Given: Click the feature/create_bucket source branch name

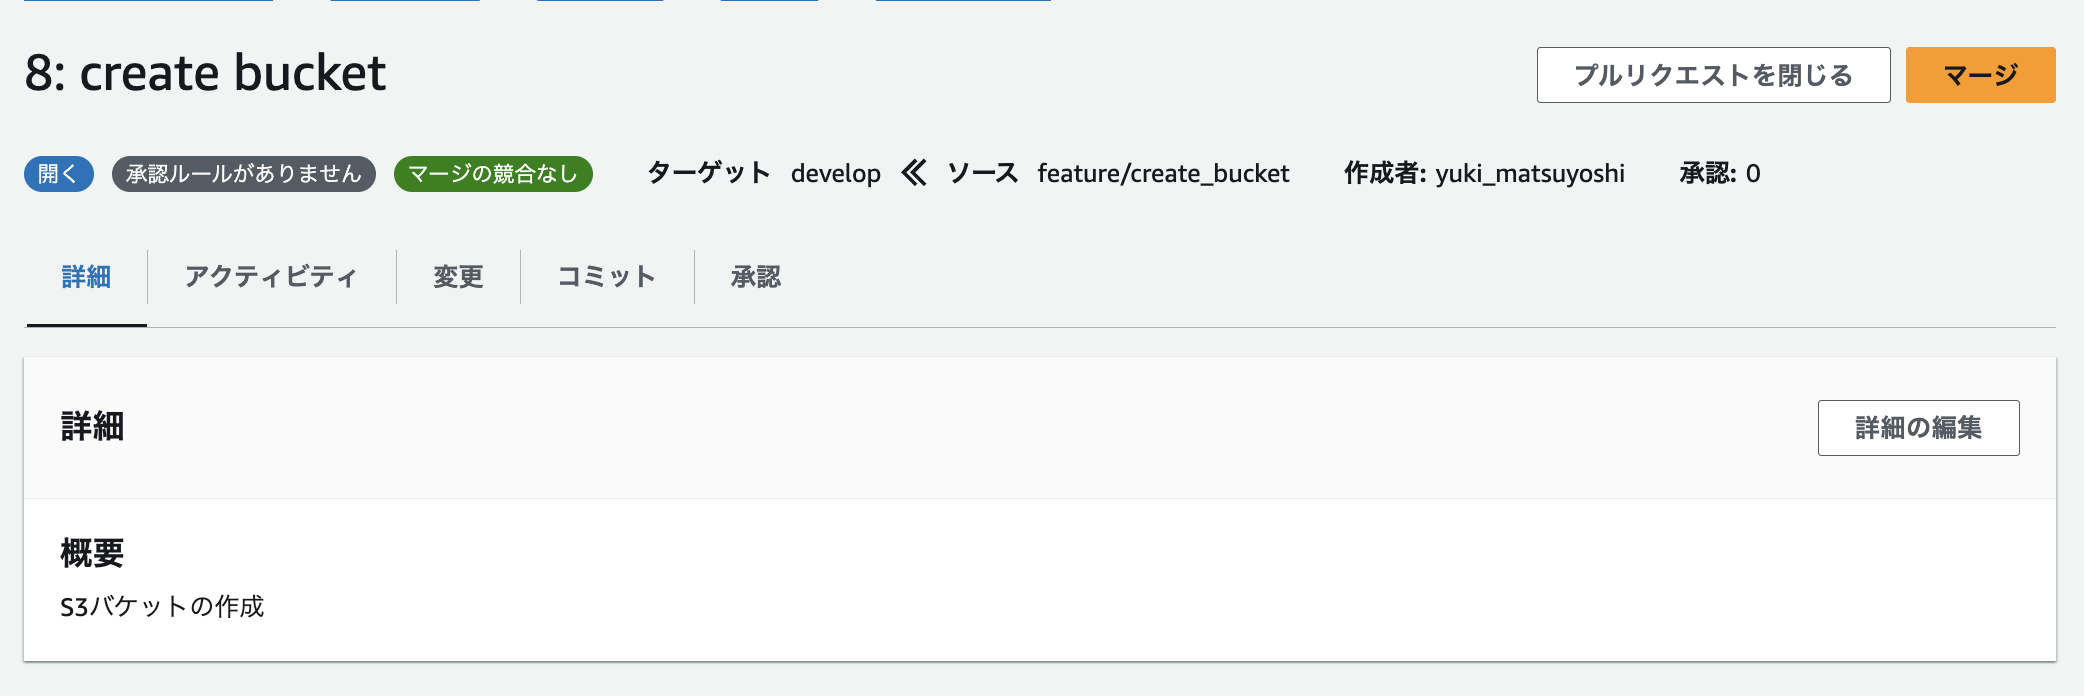Looking at the screenshot, I should pos(1163,174).
